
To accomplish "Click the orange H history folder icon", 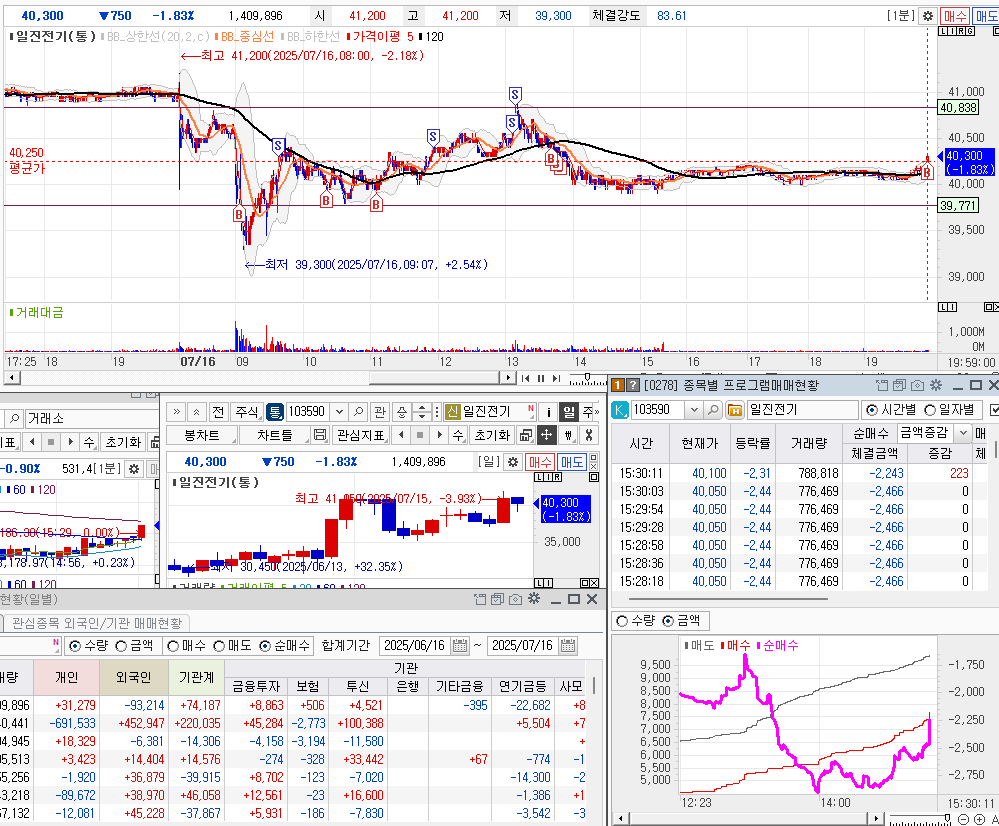I will [735, 410].
